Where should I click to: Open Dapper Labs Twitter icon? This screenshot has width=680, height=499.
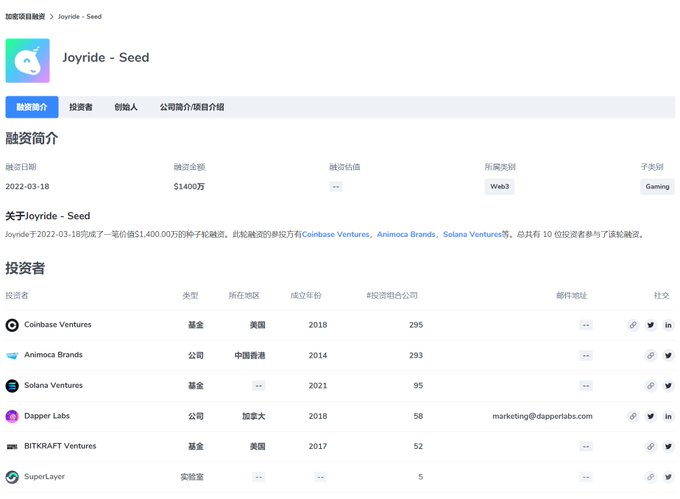(x=651, y=416)
